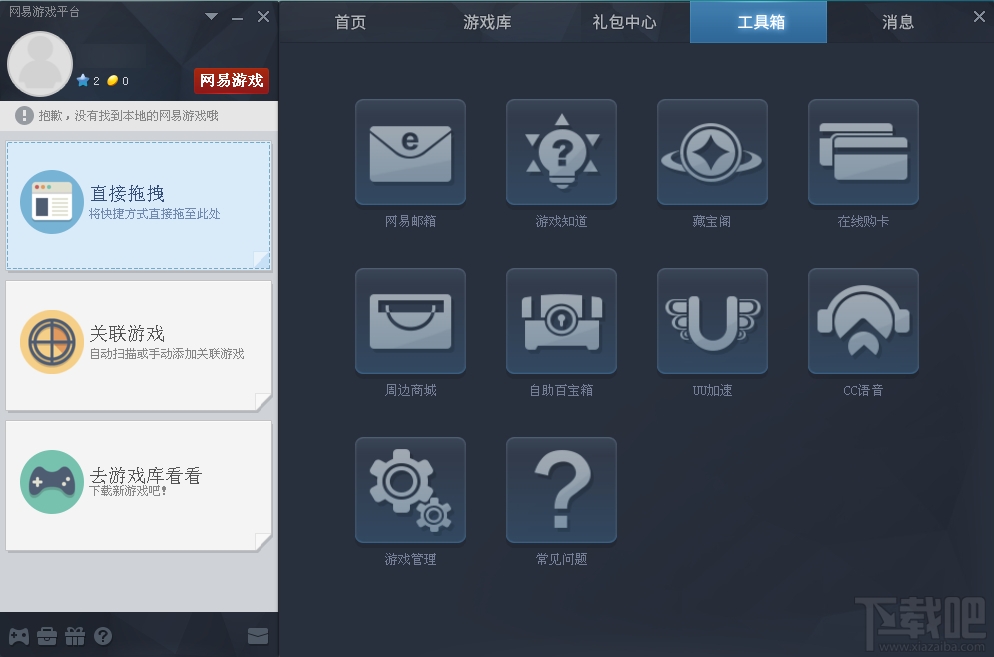Open the Online Card Purchase (在线购卡) tool

[863, 152]
